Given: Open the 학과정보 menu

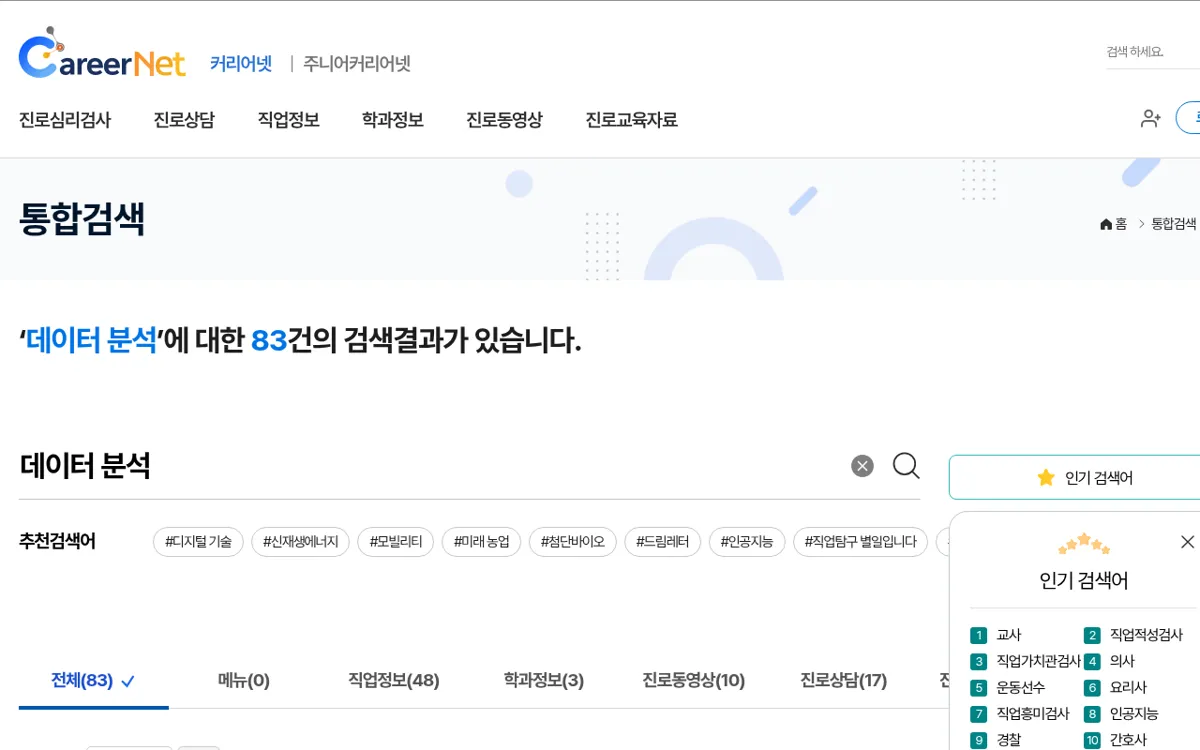Looking at the screenshot, I should 392,120.
